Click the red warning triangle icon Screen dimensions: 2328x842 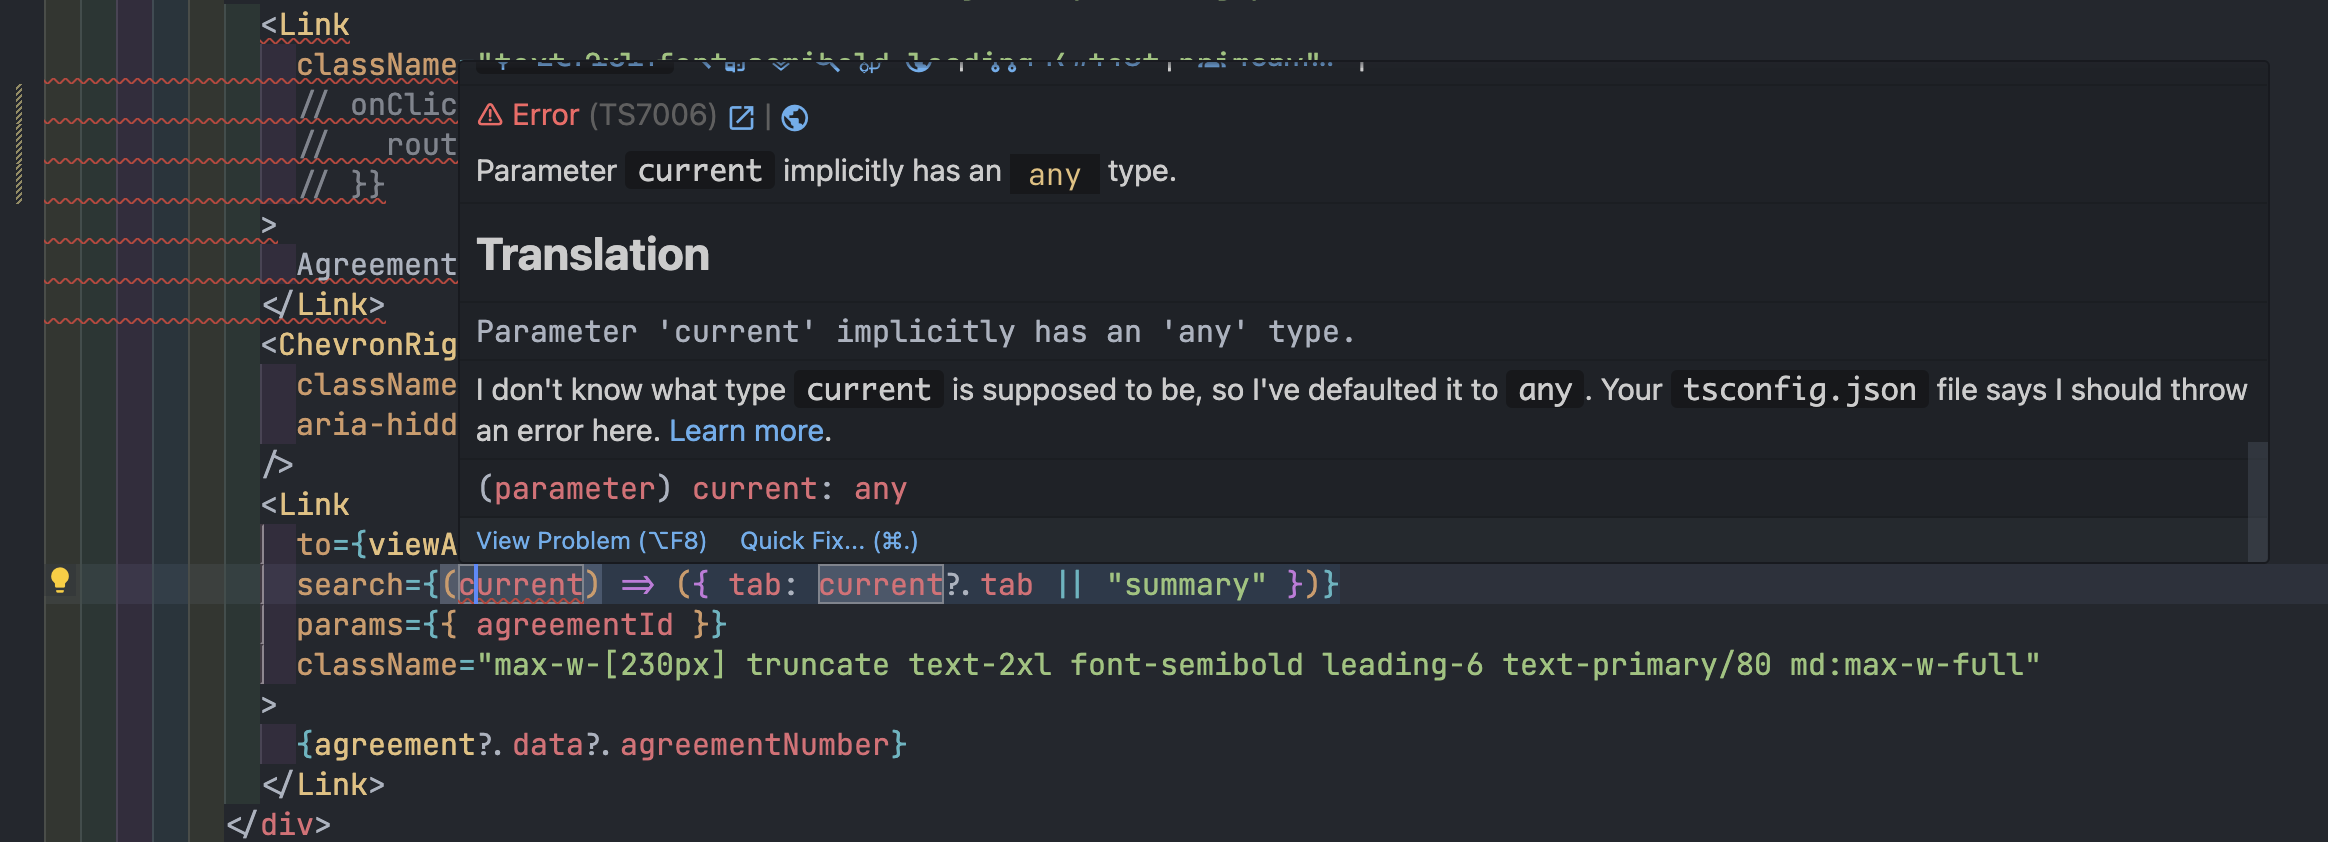[x=490, y=116]
